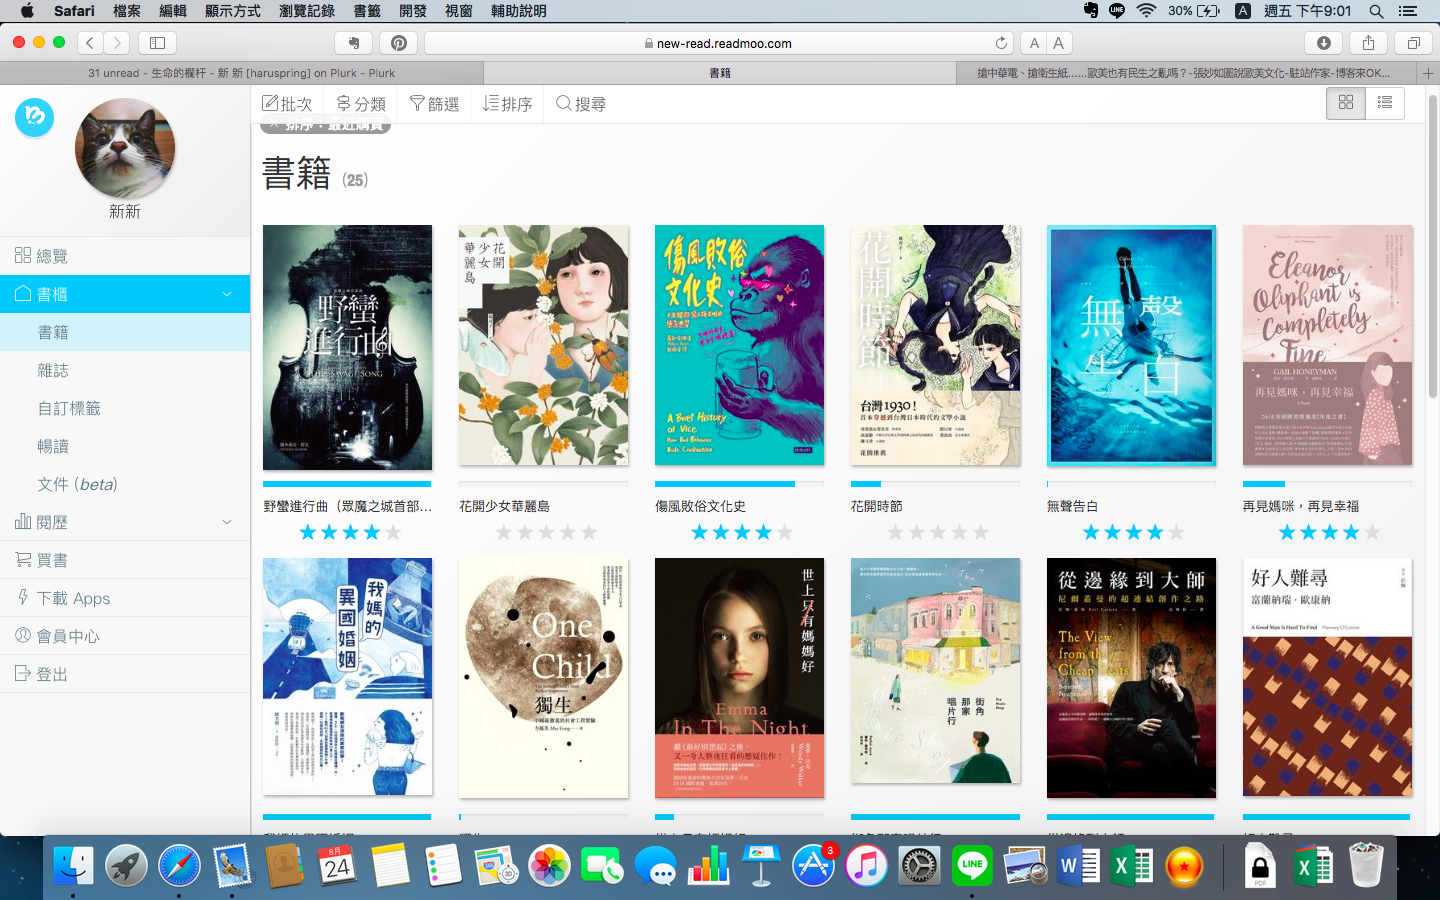
Task: Open the 我媽的異國婚姻 book cover
Action: [347, 677]
